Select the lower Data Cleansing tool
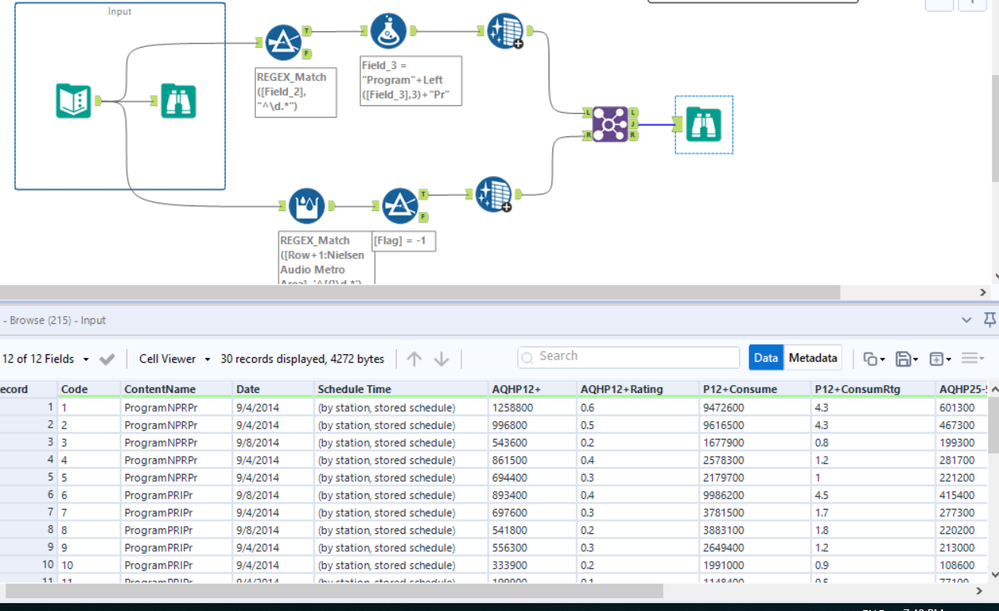 [494, 195]
